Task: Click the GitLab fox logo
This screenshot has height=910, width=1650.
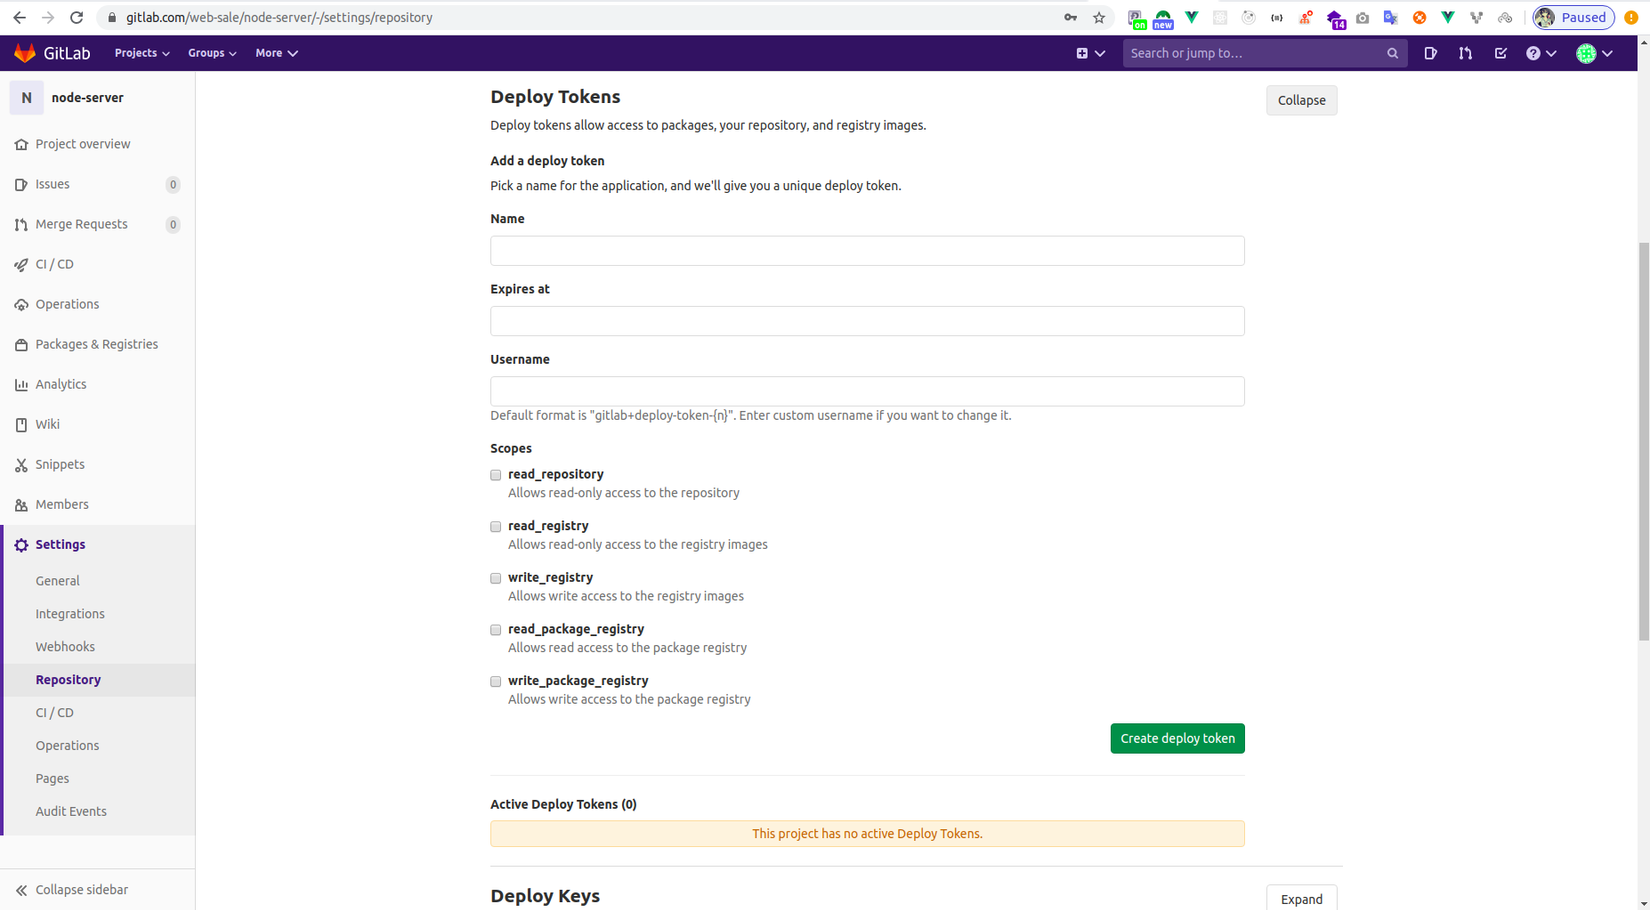Action: coord(25,53)
